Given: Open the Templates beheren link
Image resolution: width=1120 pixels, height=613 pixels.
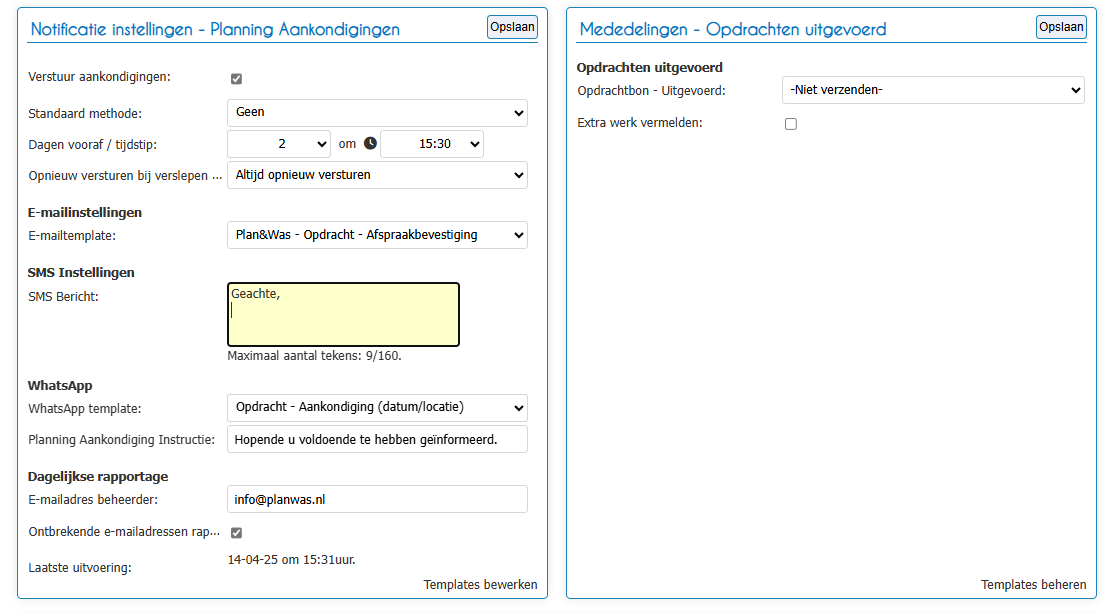Looking at the screenshot, I should point(1034,584).
